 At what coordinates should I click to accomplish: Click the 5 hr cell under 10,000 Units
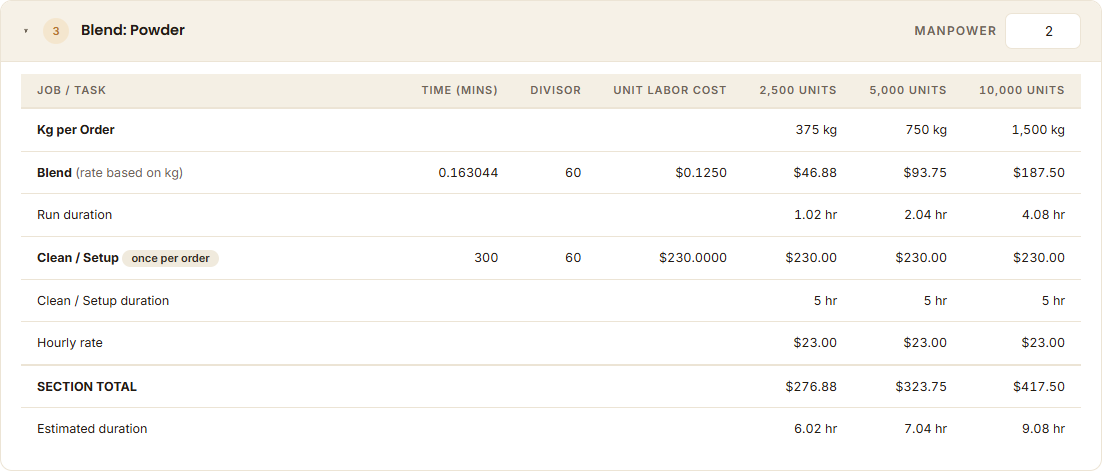[x=1054, y=301]
